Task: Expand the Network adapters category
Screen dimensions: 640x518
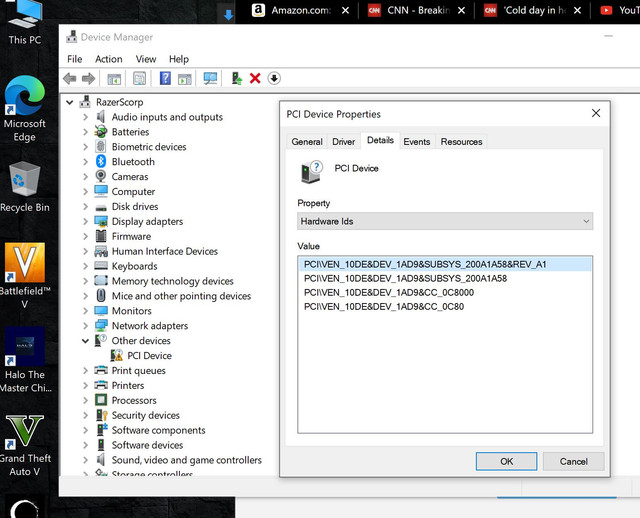Action: (85, 326)
